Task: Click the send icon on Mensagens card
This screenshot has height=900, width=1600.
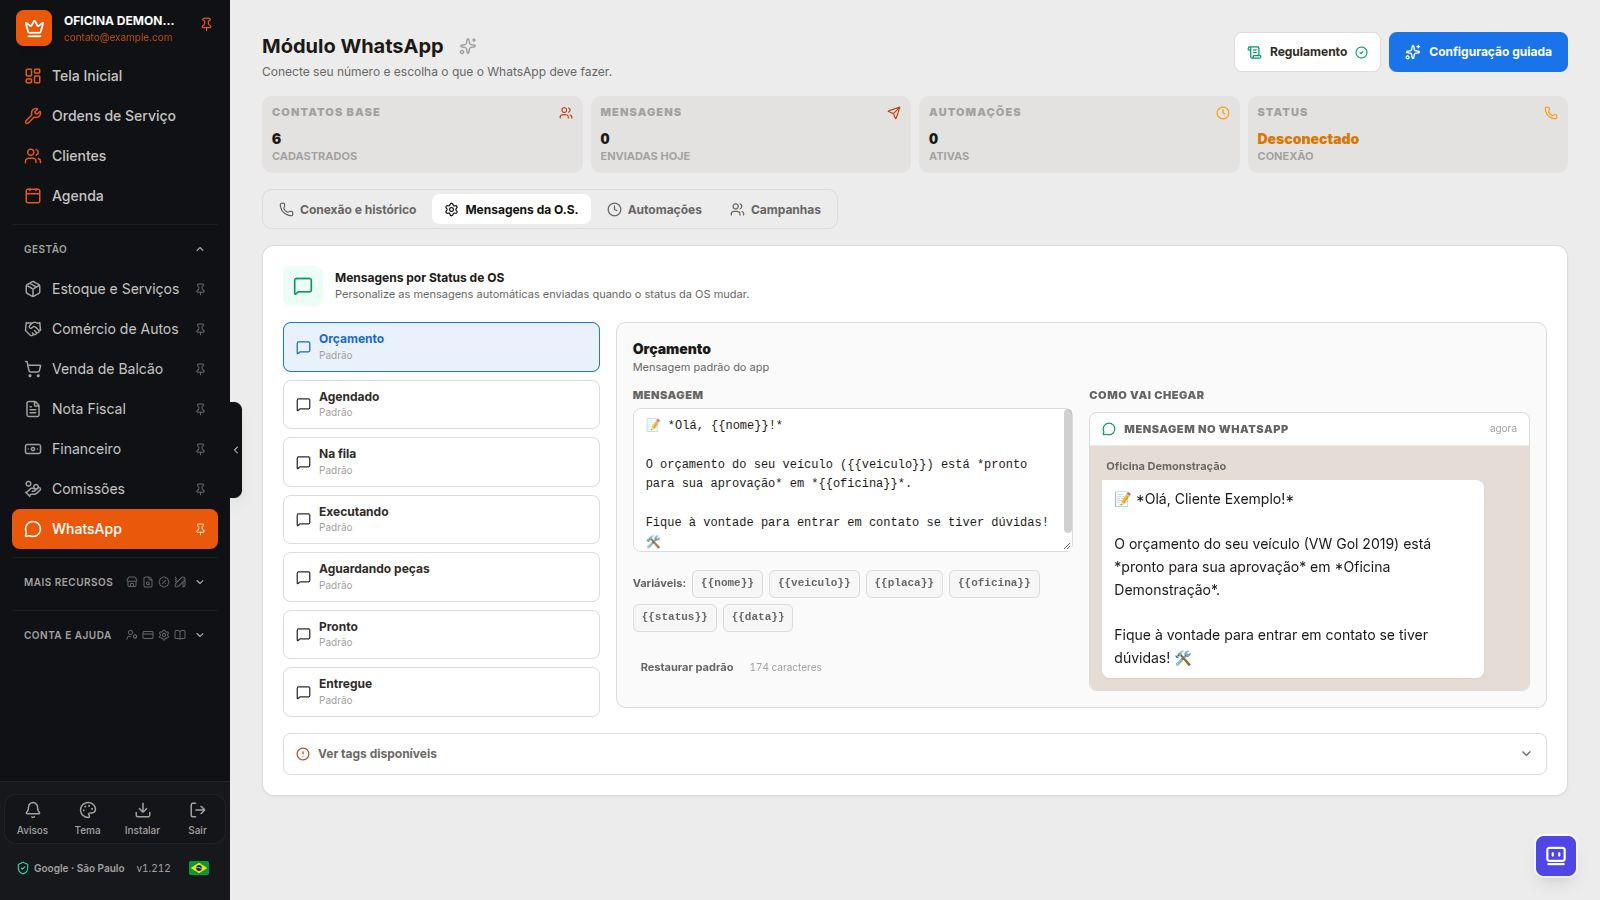Action: (x=894, y=113)
